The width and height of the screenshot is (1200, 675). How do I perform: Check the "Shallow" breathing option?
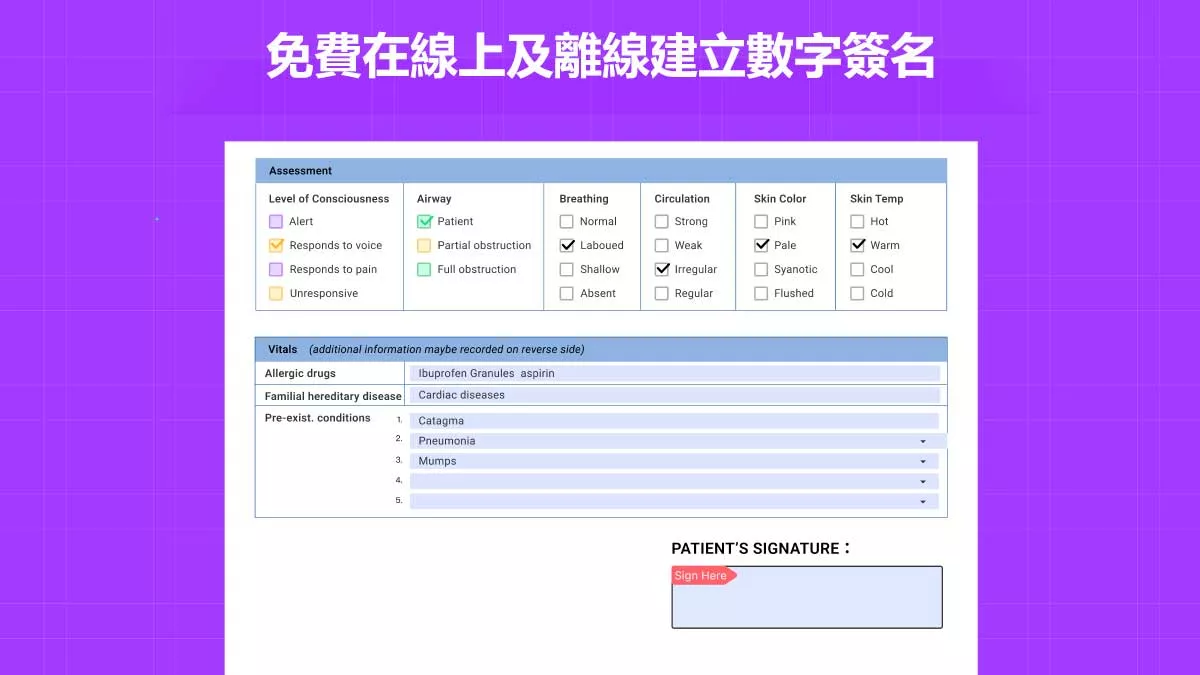coord(565,269)
